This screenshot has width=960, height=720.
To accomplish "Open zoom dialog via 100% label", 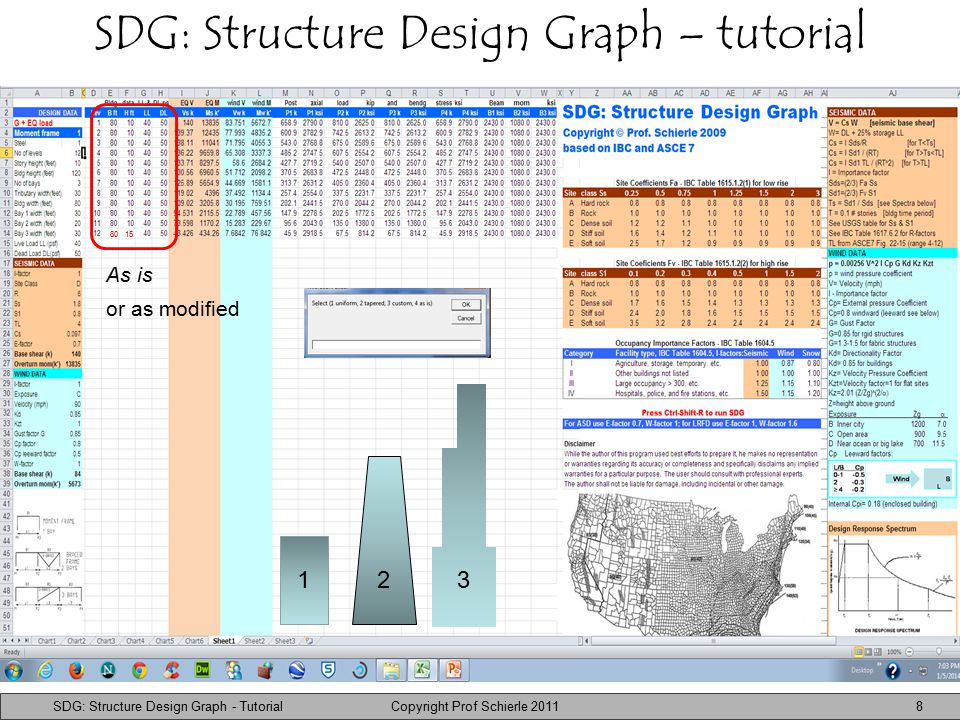I will pyautogui.click(x=894, y=652).
